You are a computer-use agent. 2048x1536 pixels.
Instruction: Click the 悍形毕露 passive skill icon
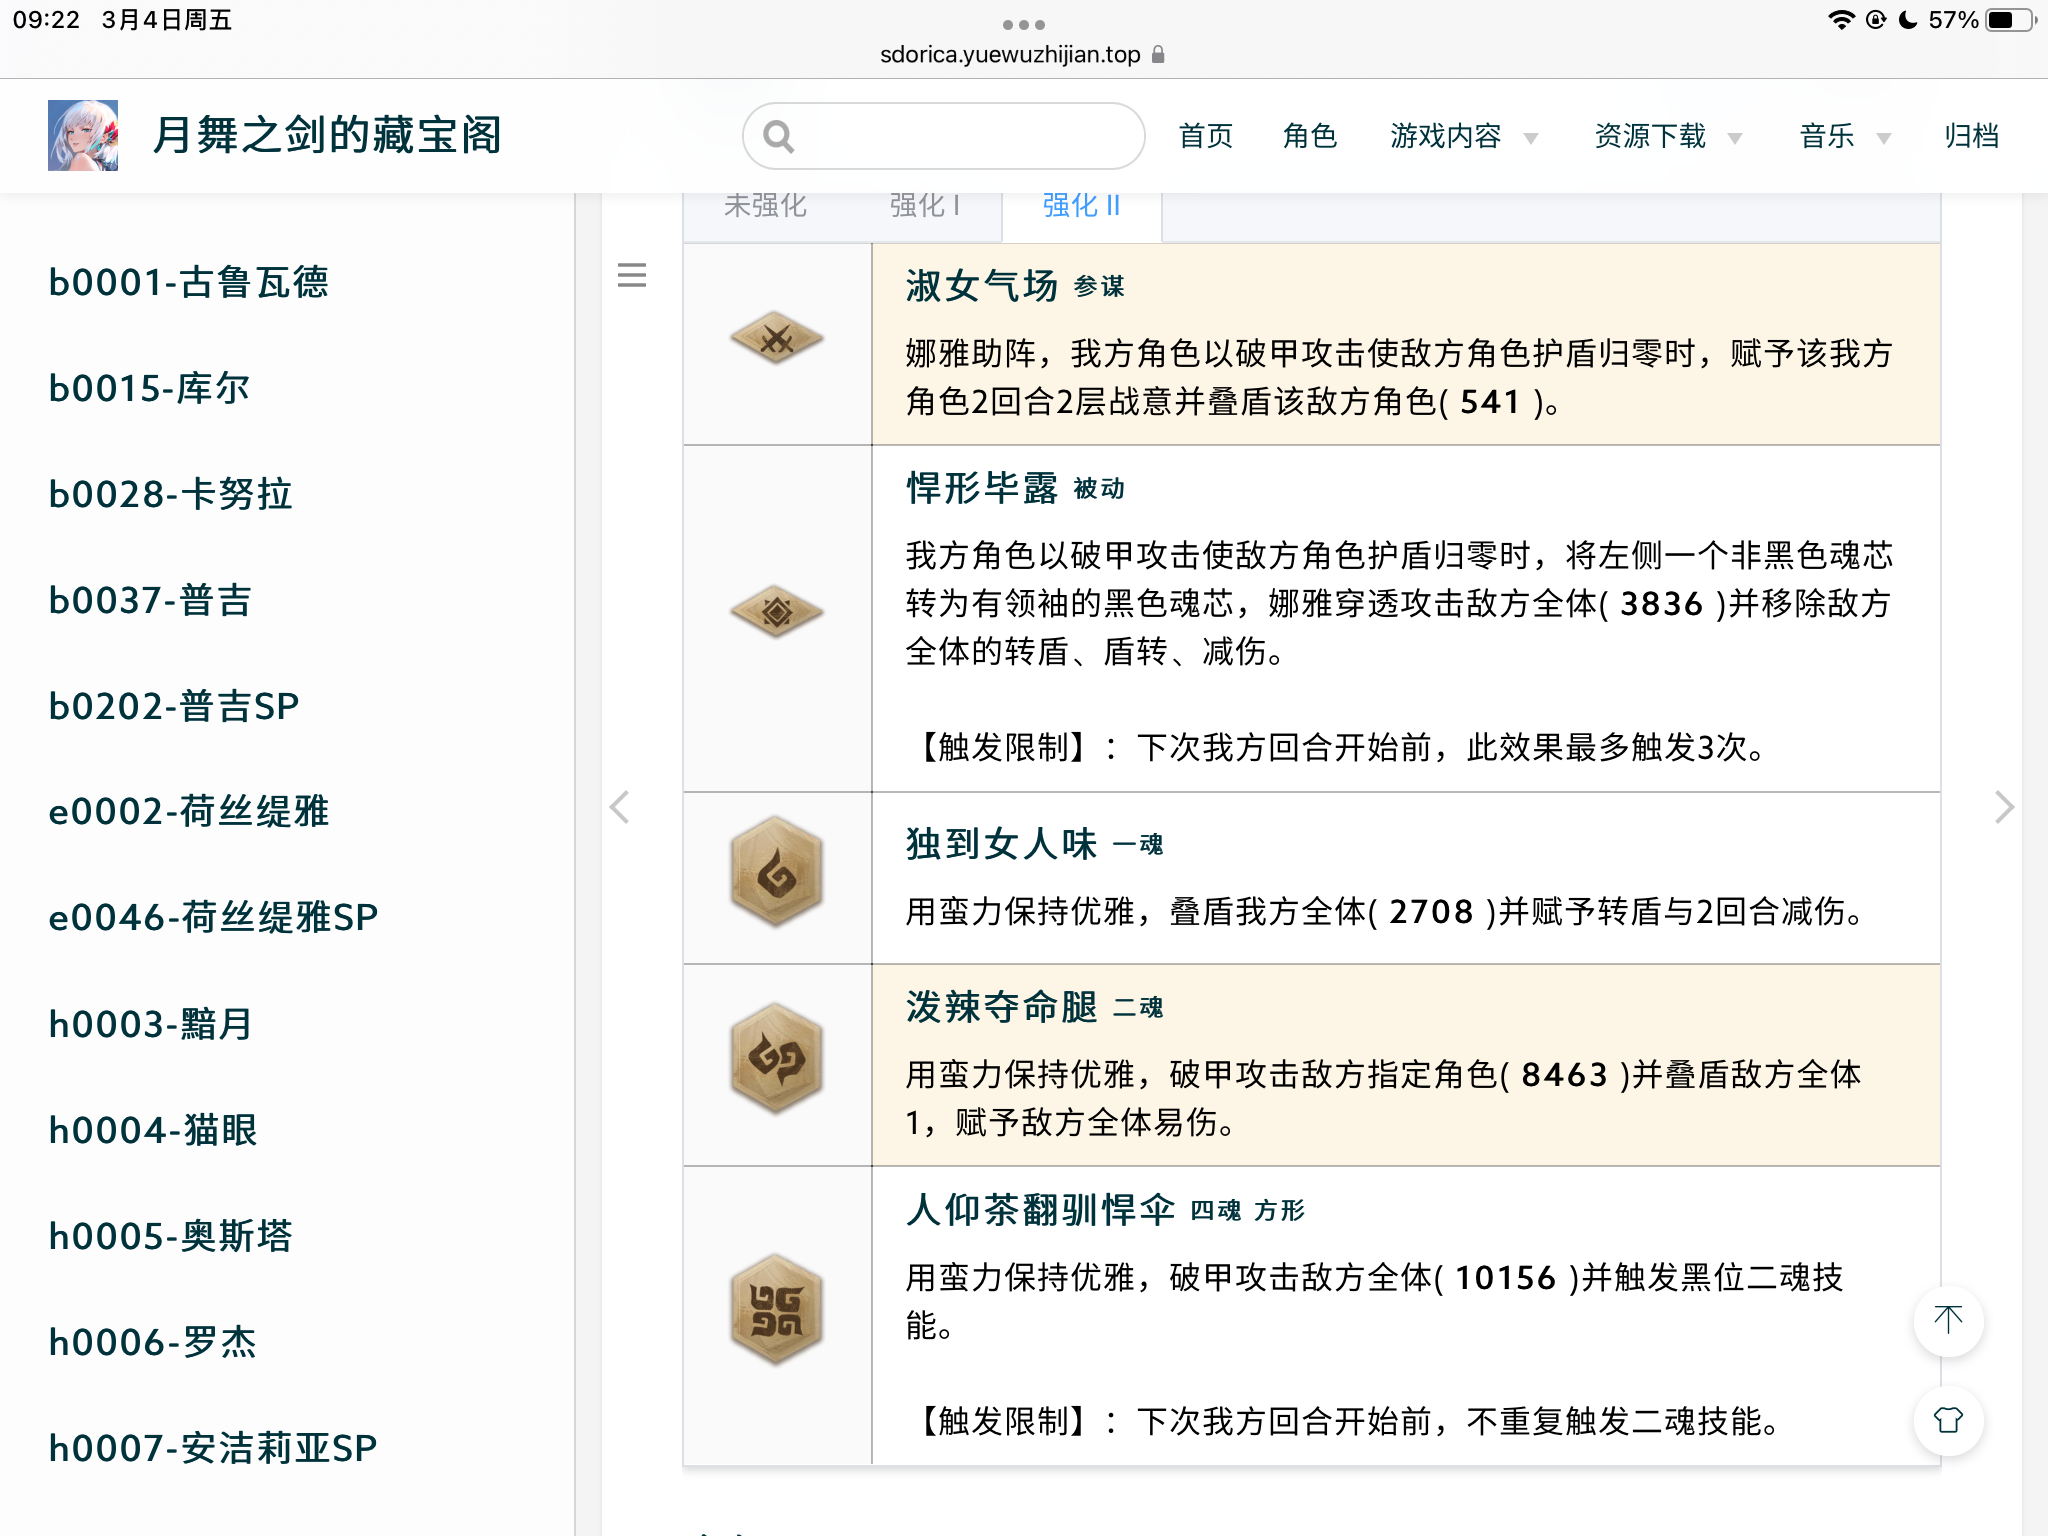[x=777, y=612]
